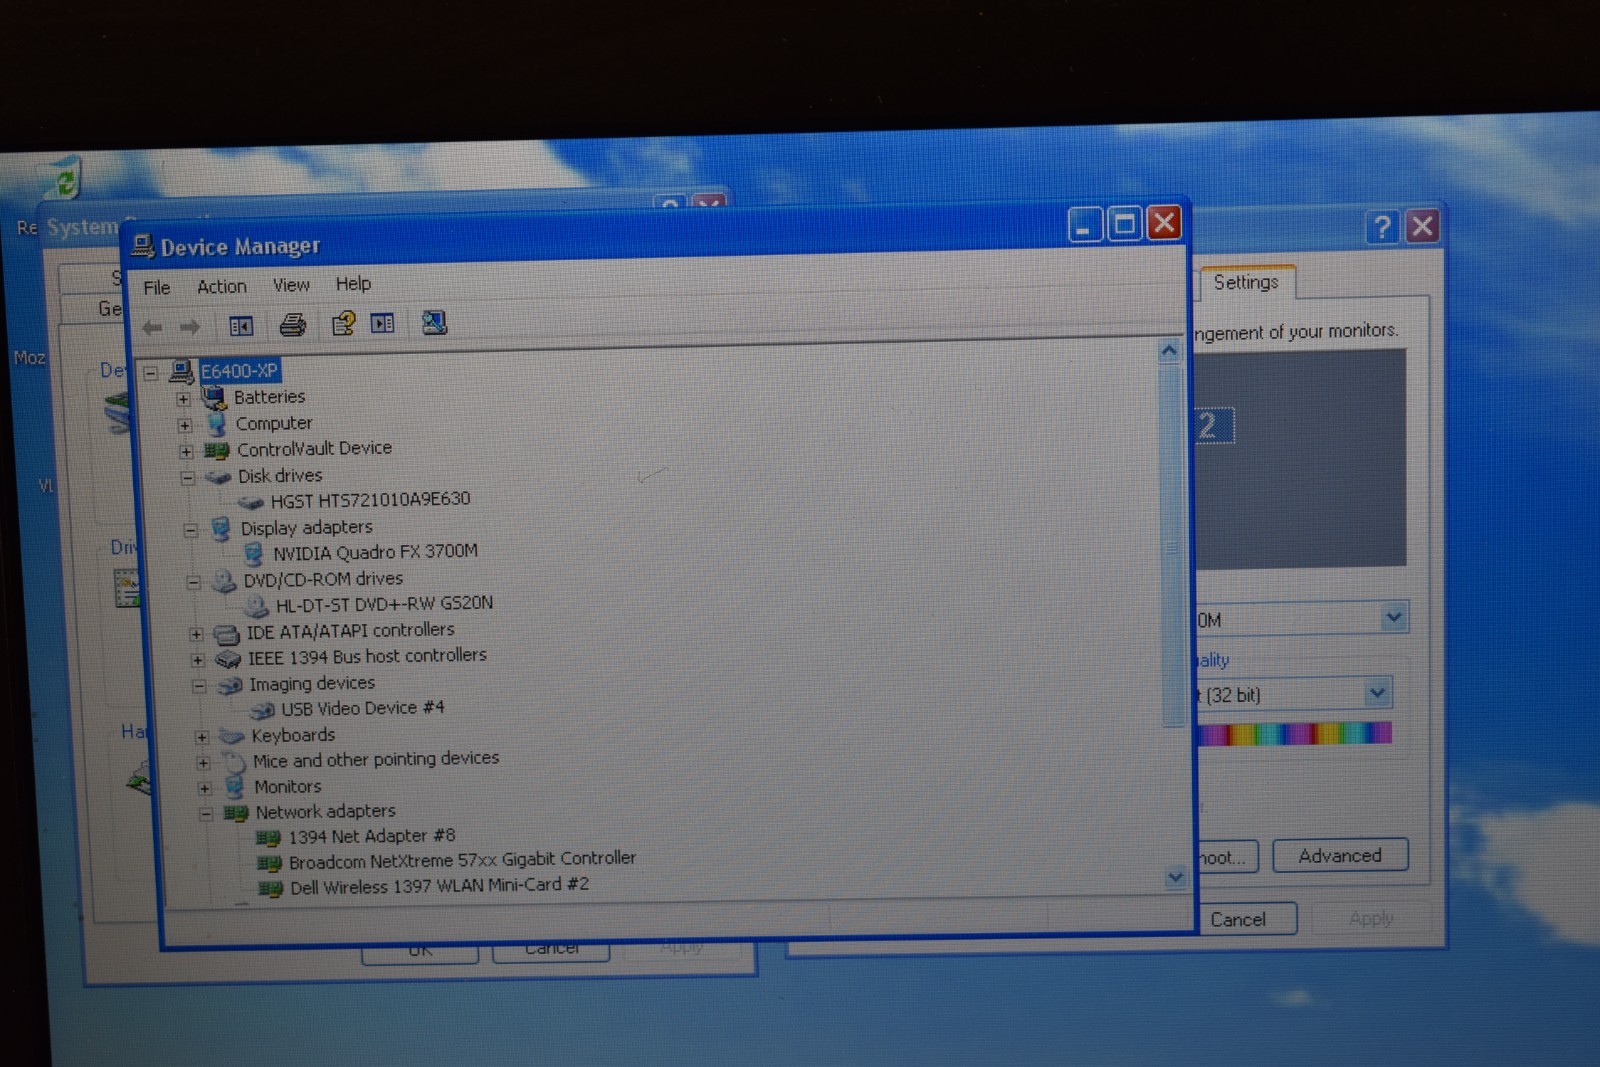
Task: Select HGST HTS721010A9E630 disk drive
Action: click(370, 500)
